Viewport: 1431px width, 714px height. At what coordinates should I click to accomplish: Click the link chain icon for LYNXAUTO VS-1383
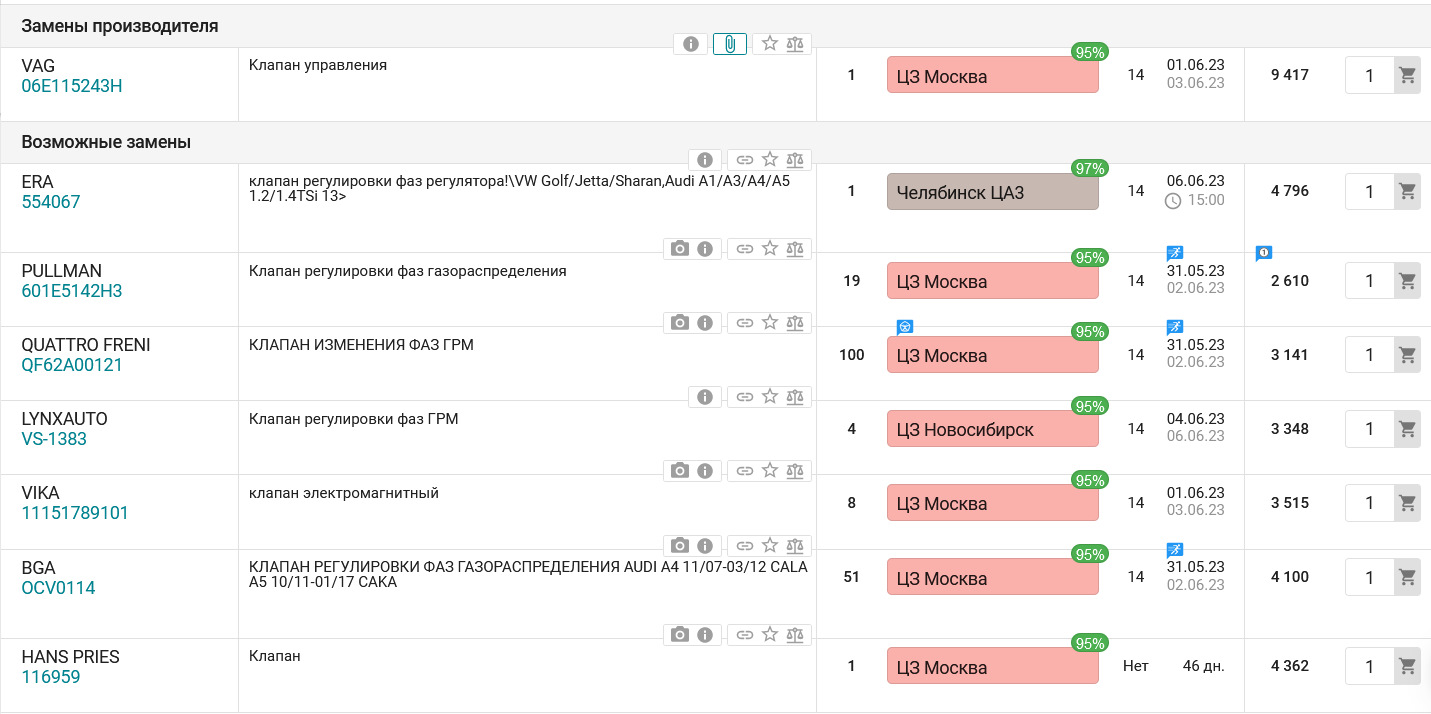pyautogui.click(x=745, y=397)
